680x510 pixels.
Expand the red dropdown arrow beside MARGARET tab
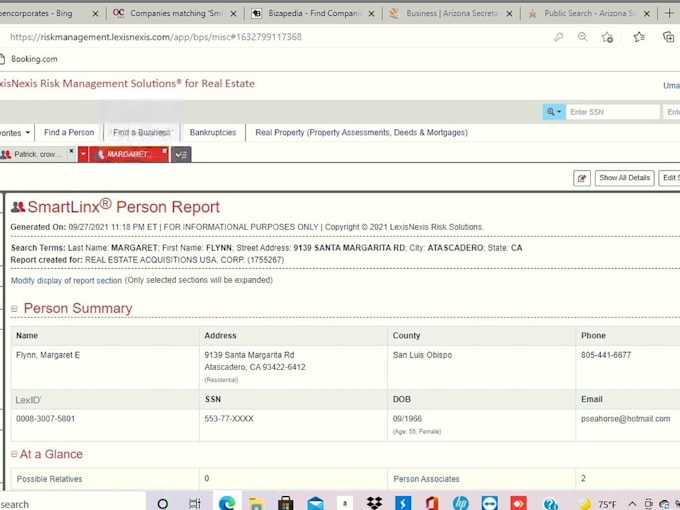click(83, 154)
